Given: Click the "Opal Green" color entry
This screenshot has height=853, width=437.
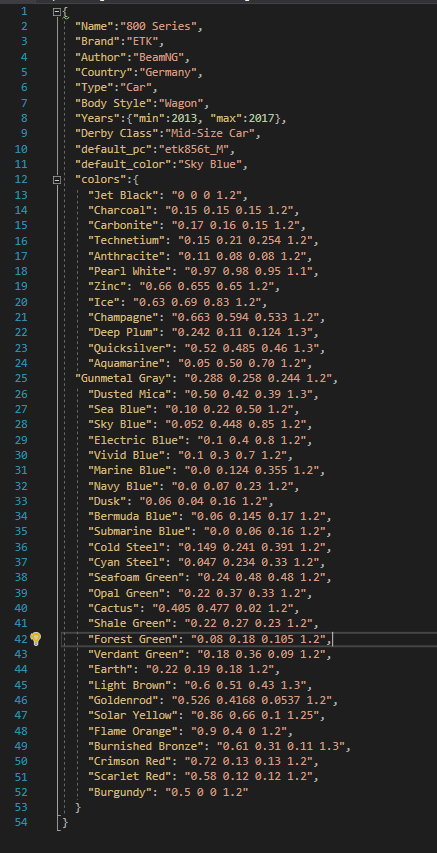Looking at the screenshot, I should point(200,592).
